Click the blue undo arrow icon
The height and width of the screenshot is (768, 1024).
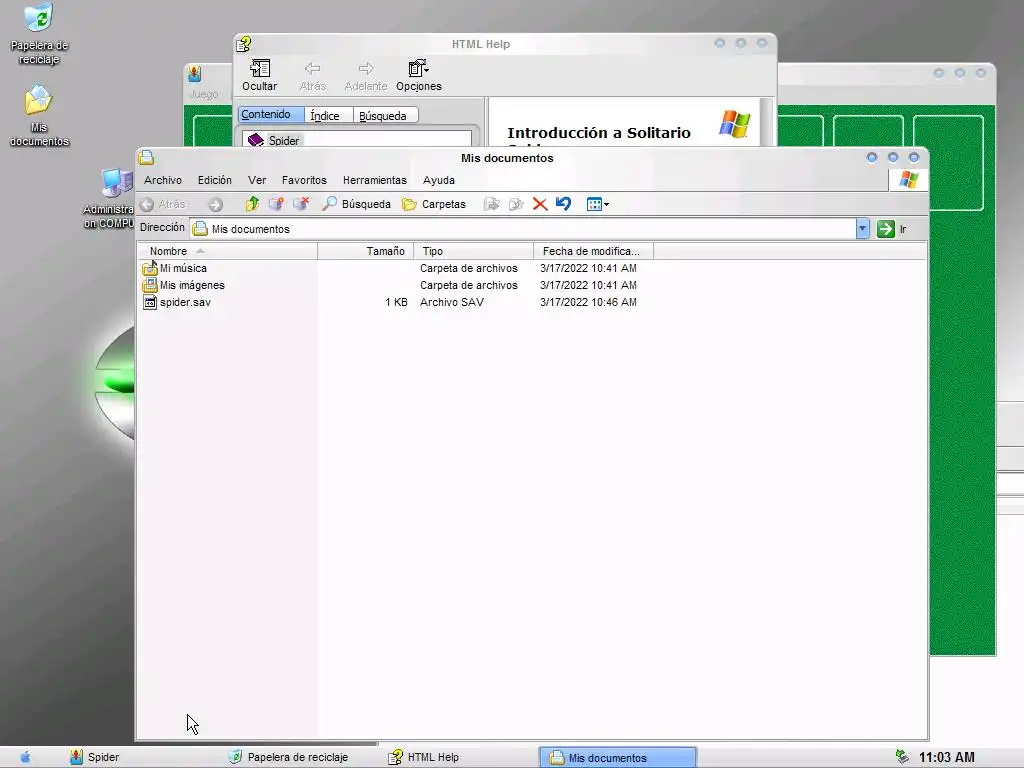tap(563, 204)
